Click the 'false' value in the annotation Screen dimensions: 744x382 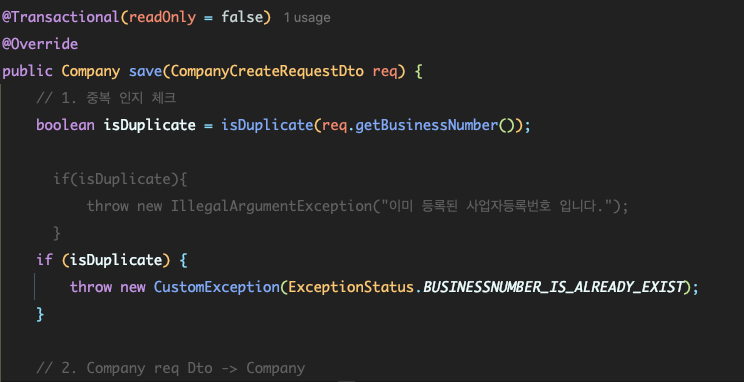click(242, 17)
